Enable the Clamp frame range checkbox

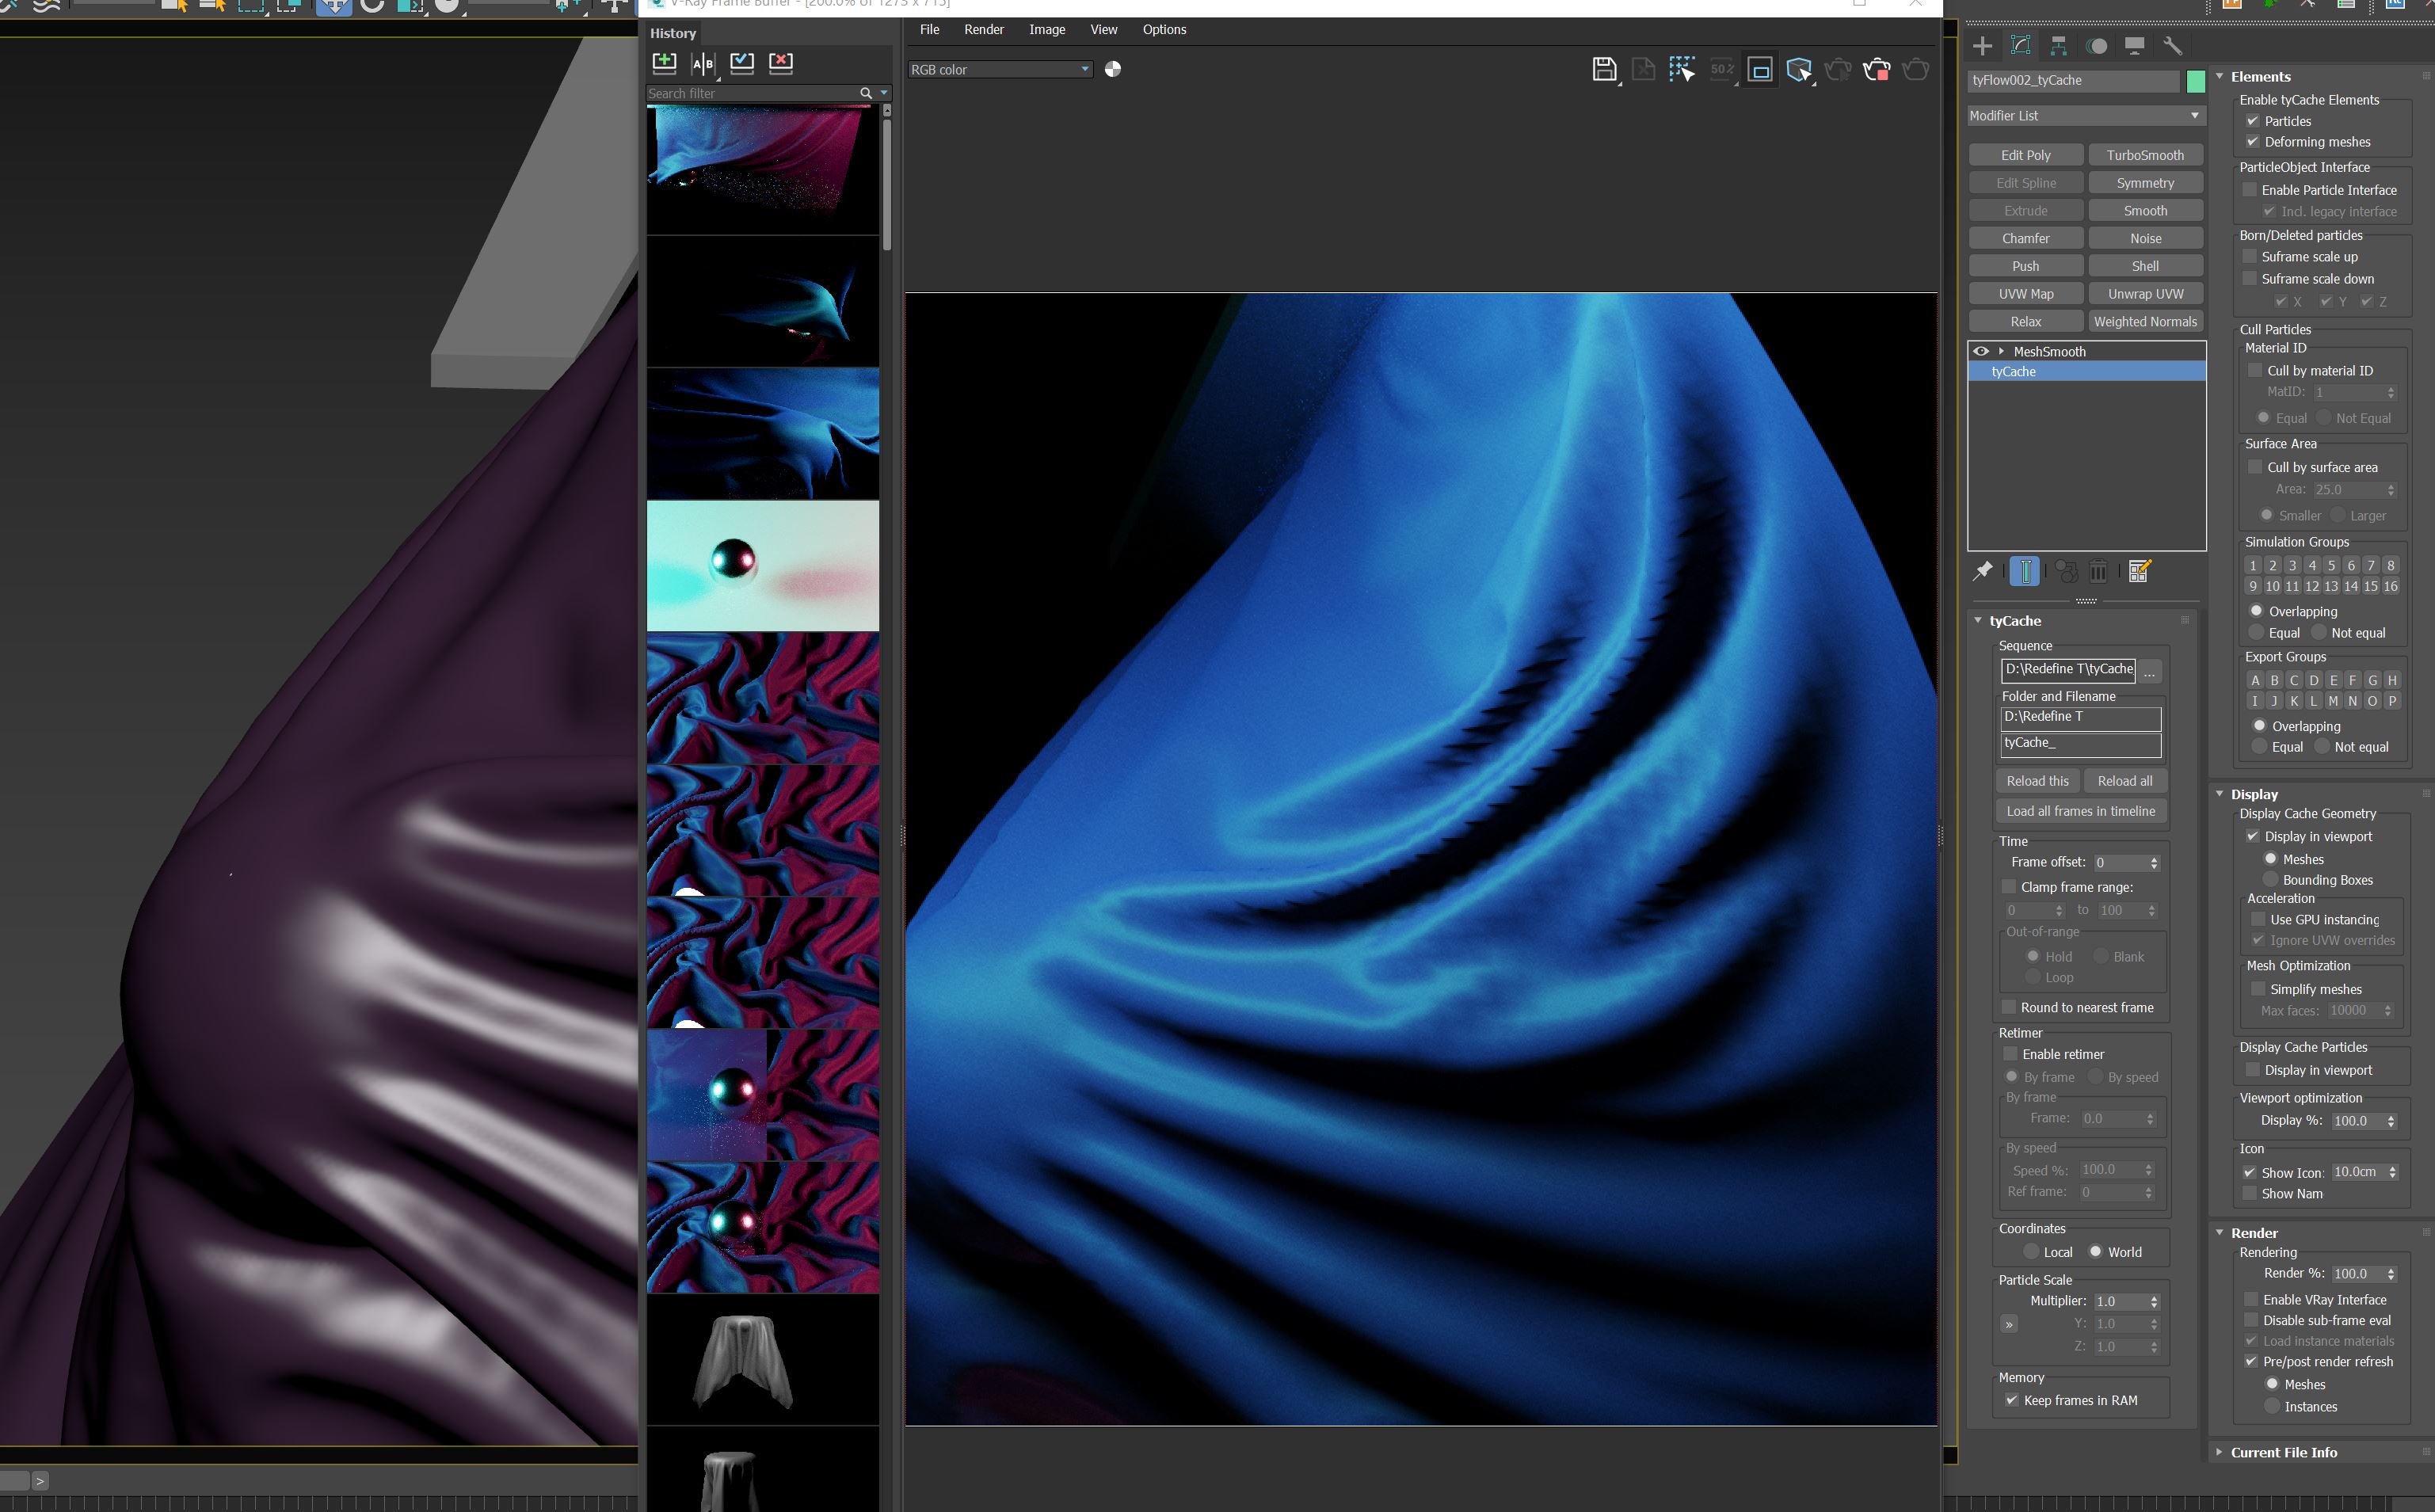pyautogui.click(x=2009, y=887)
